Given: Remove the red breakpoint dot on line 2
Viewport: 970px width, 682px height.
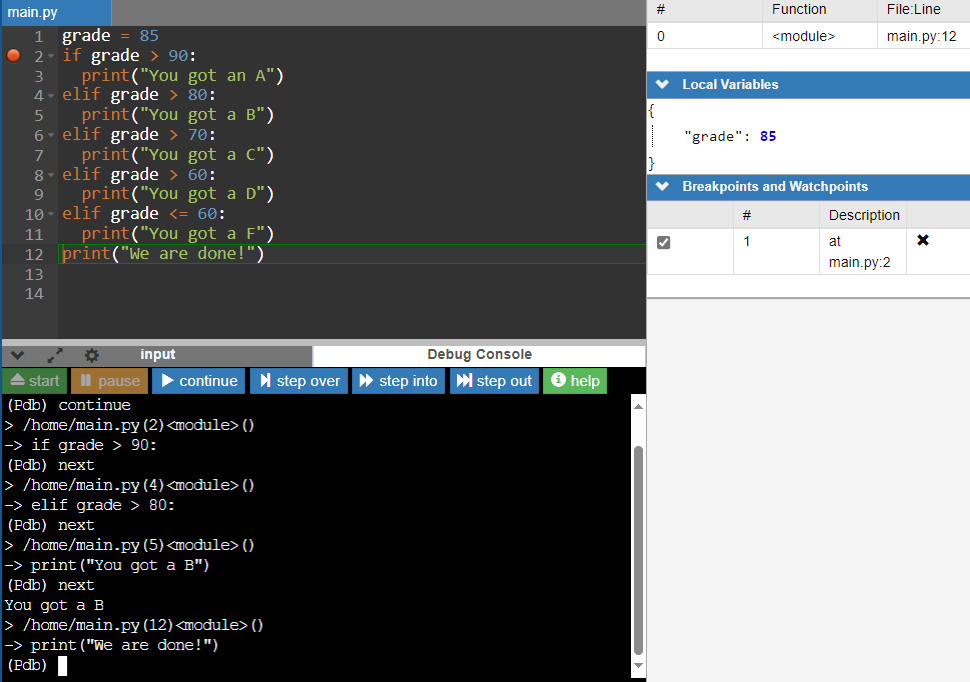Looking at the screenshot, I should coord(14,56).
